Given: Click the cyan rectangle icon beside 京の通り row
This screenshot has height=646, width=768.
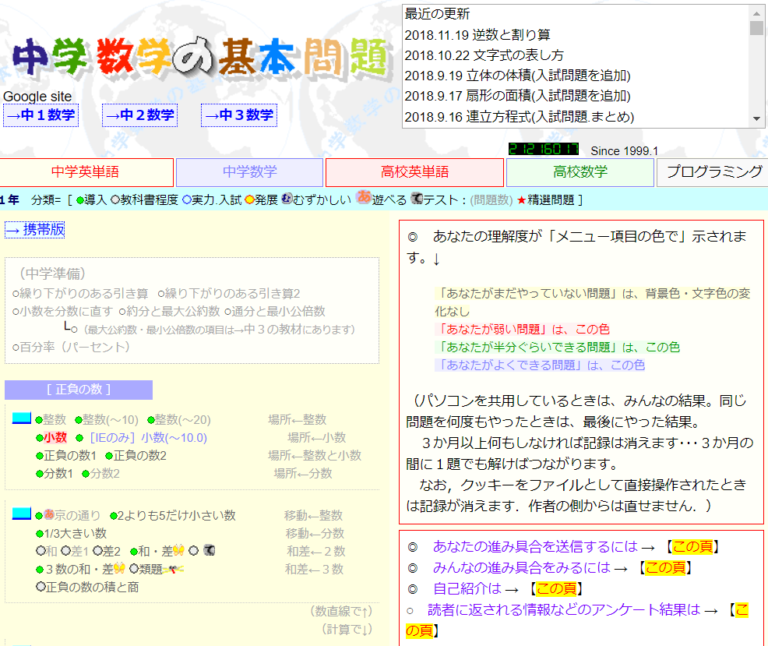Looking at the screenshot, I should pyautogui.click(x=22, y=514).
